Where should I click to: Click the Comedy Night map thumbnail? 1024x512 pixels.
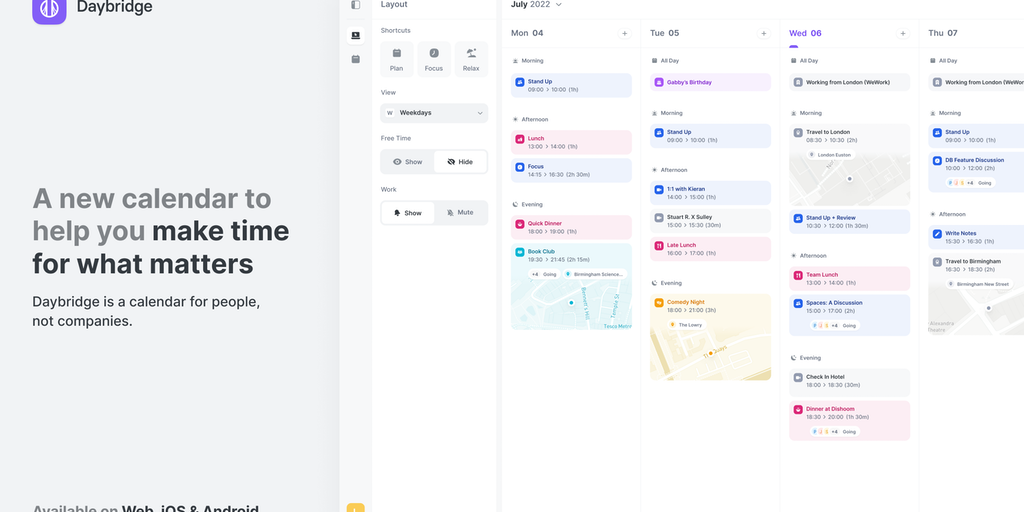click(x=710, y=356)
